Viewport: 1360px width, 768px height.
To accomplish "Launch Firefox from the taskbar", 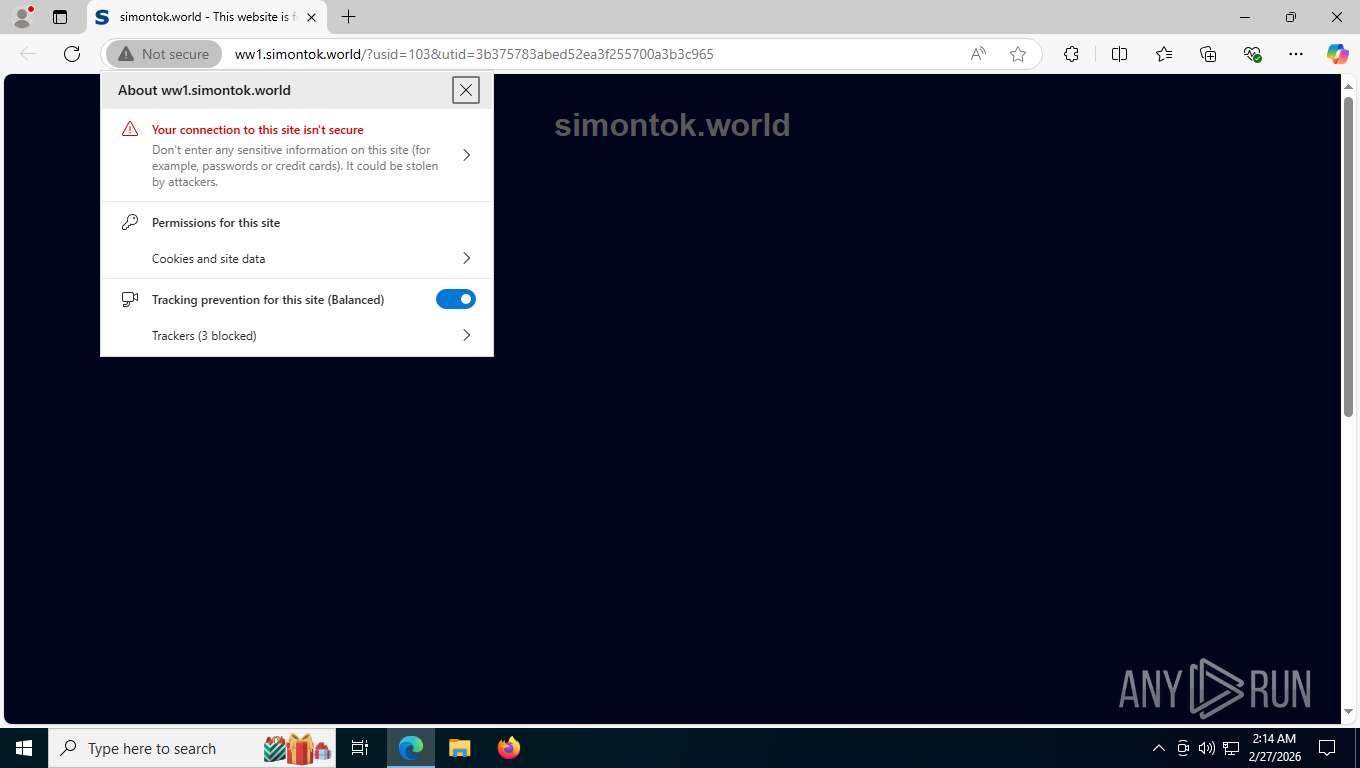I will (508, 748).
